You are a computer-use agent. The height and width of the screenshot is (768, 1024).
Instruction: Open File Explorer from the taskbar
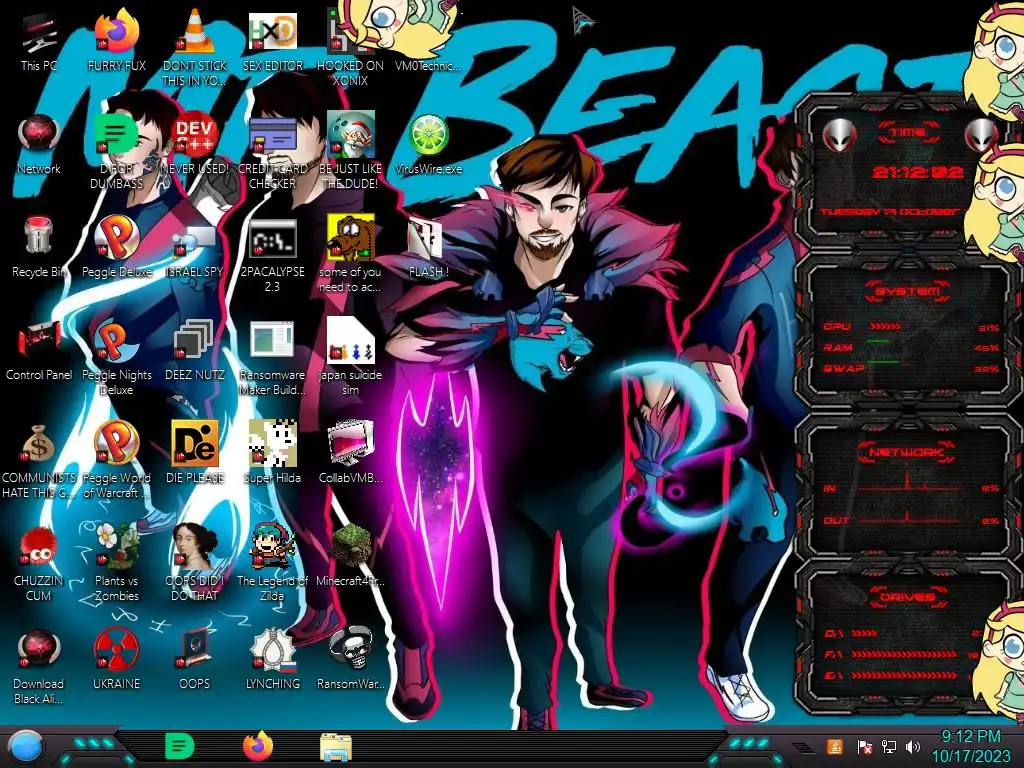point(336,747)
